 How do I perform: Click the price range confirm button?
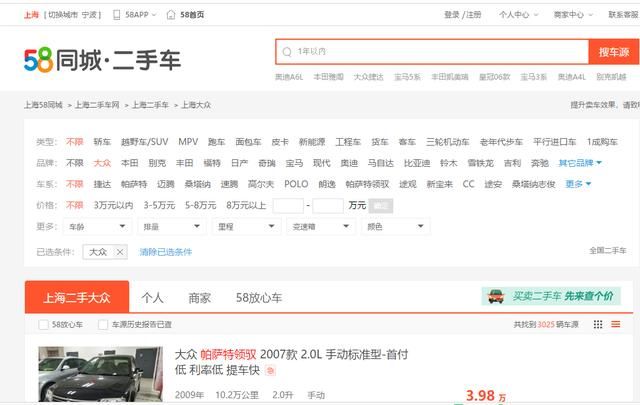[x=380, y=205]
